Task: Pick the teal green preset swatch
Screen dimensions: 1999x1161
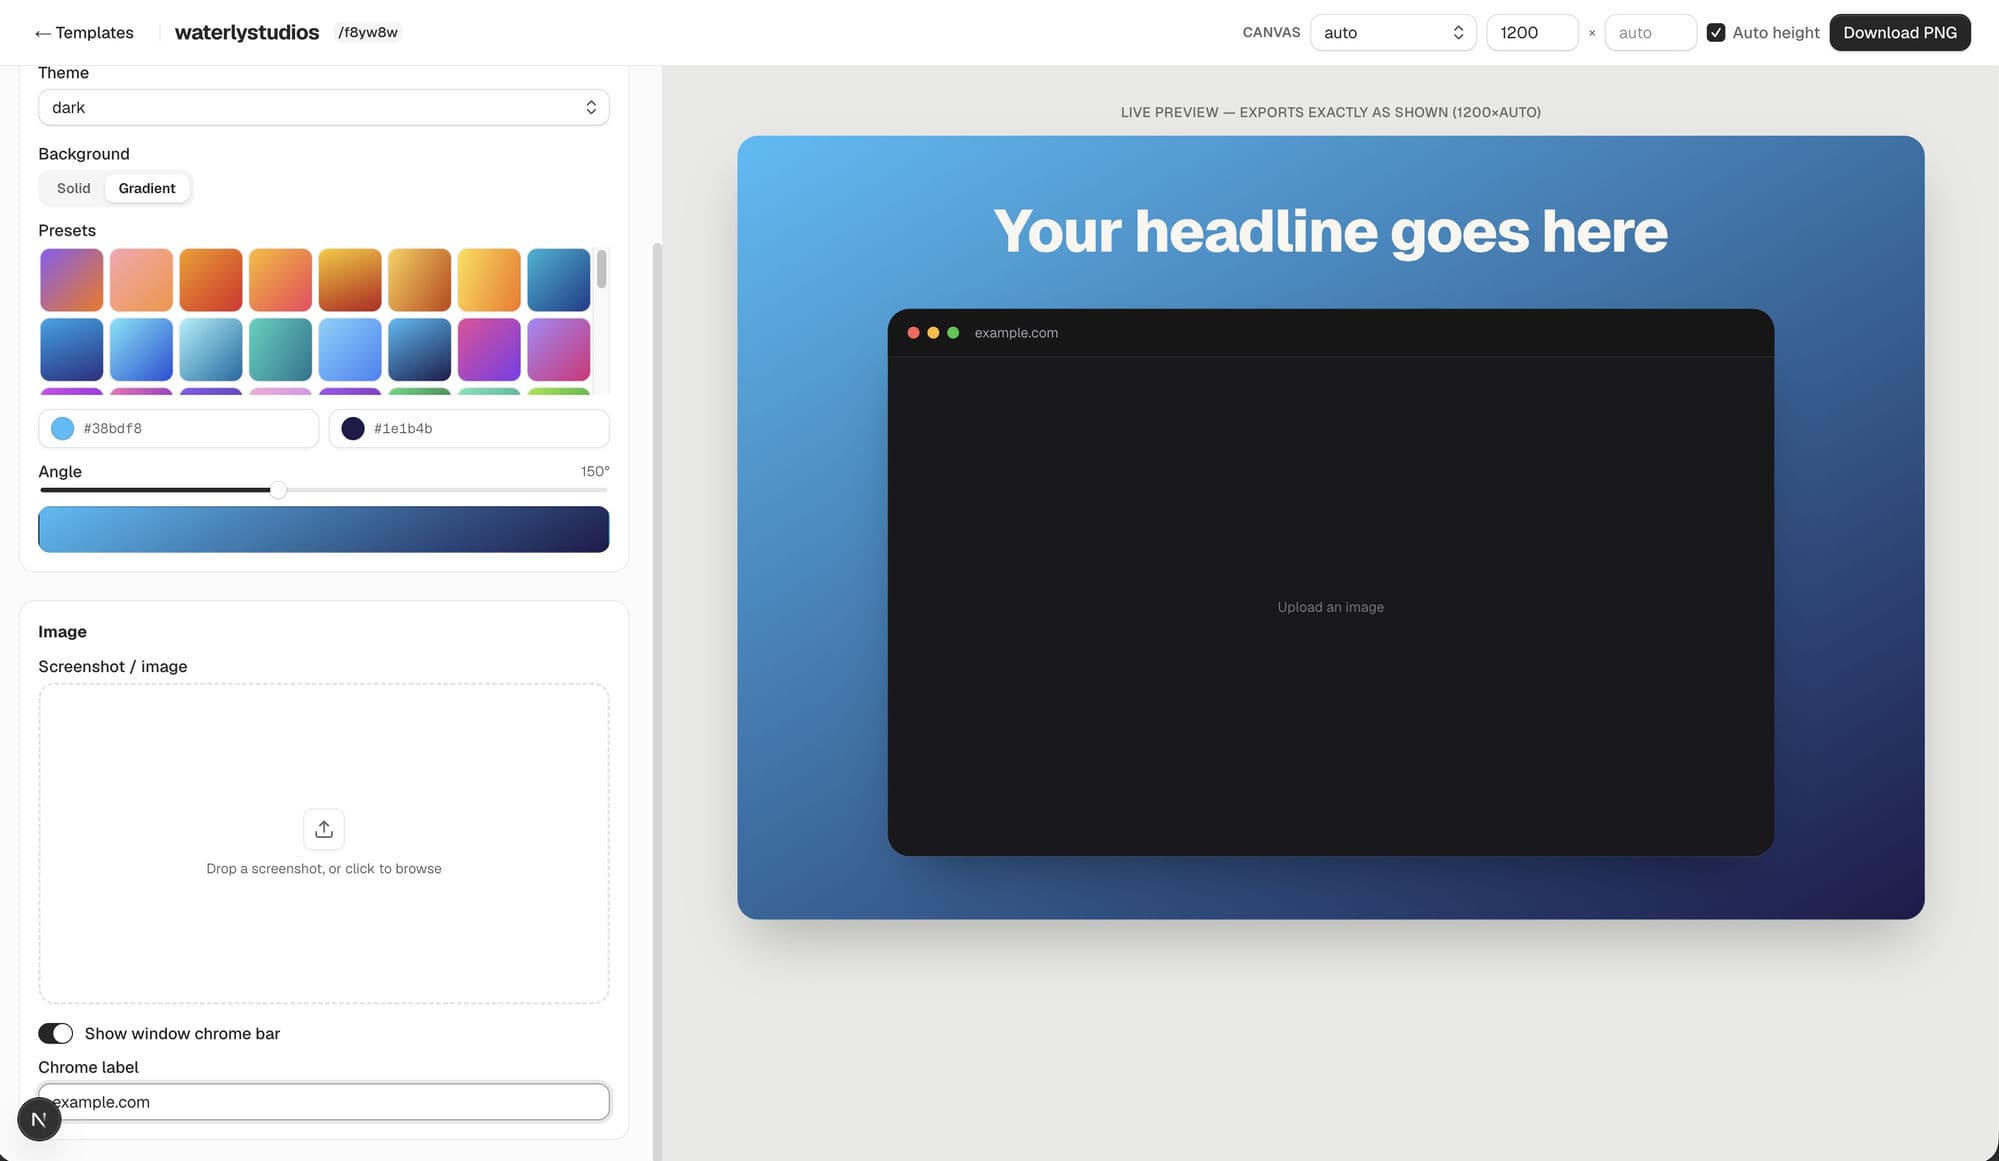Action: (x=280, y=350)
